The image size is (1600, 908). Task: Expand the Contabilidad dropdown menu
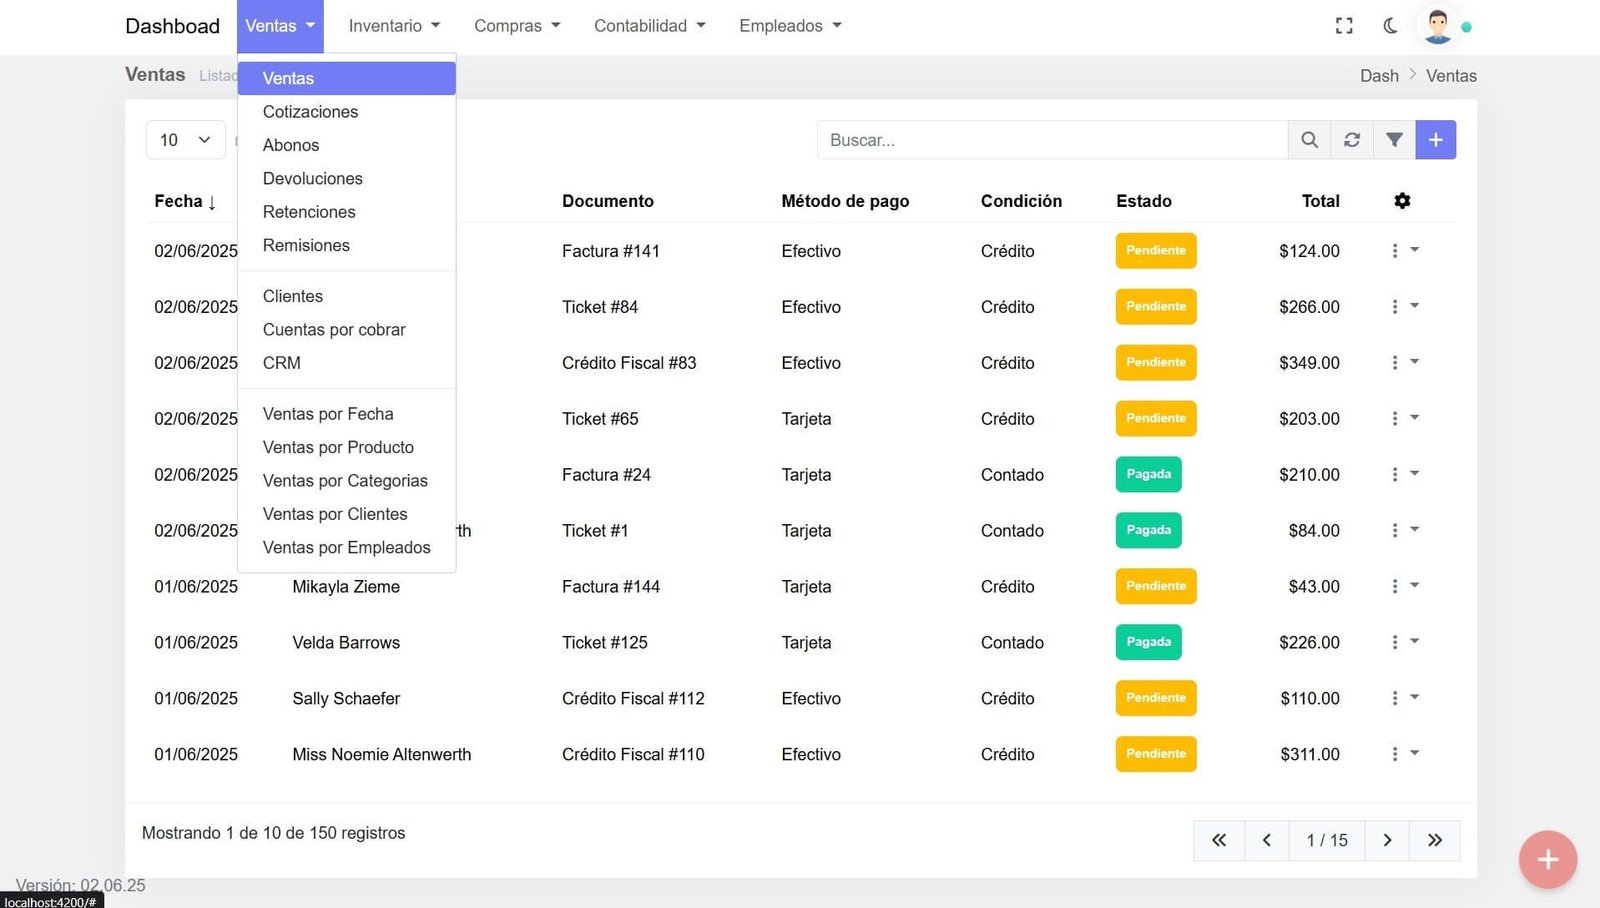click(649, 26)
